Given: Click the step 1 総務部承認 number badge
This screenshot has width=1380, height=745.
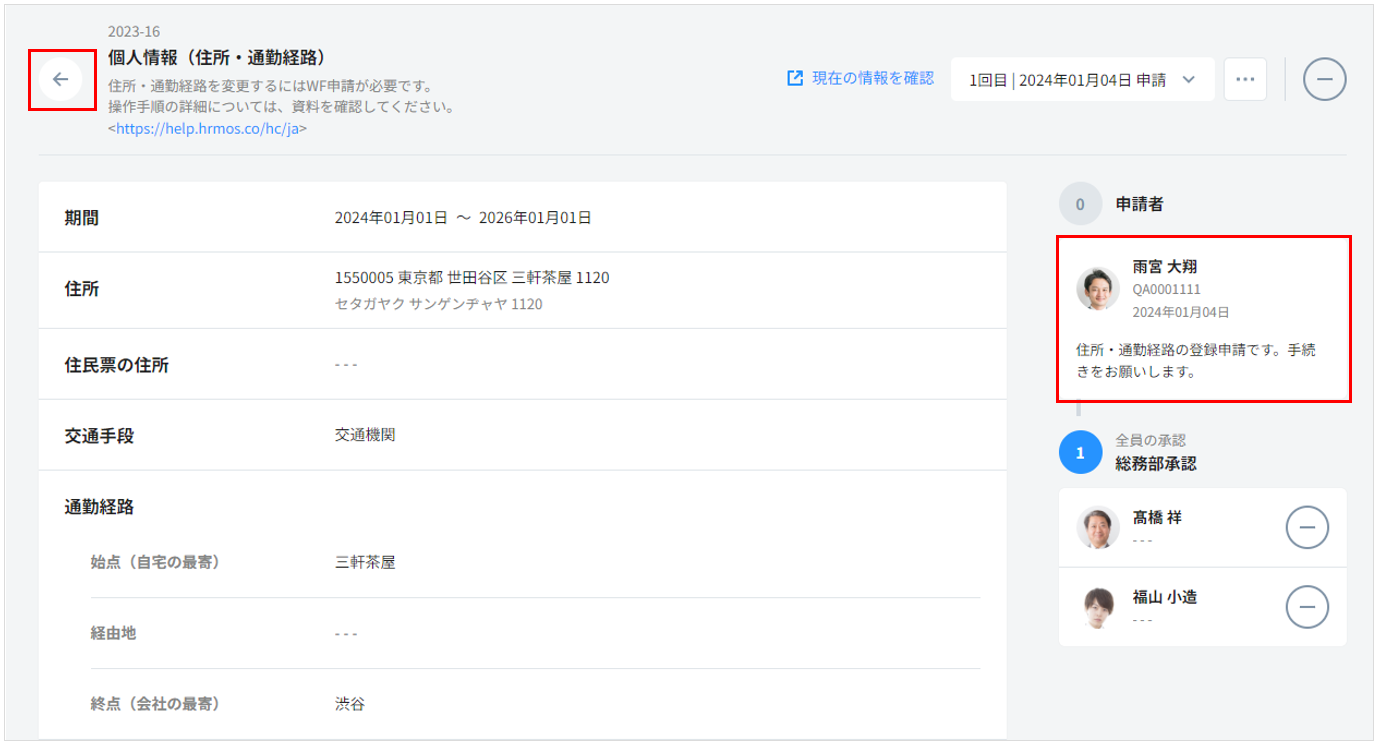Looking at the screenshot, I should pos(1080,453).
